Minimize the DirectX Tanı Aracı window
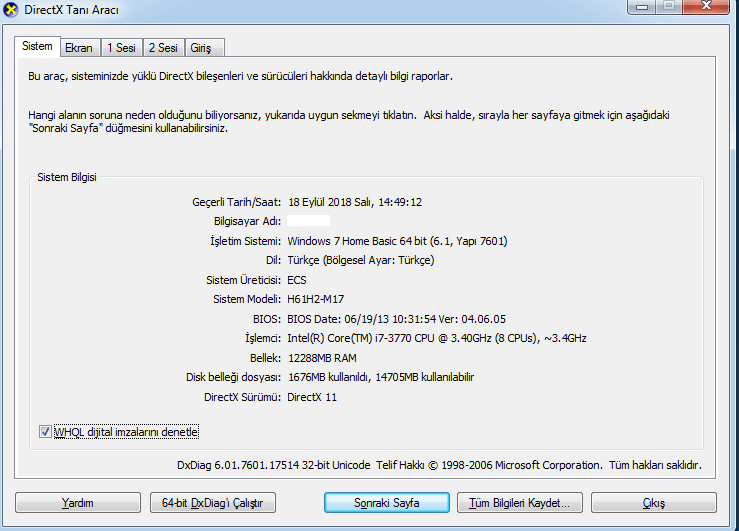Viewport: 739px width, 531px height. (x=641, y=7)
